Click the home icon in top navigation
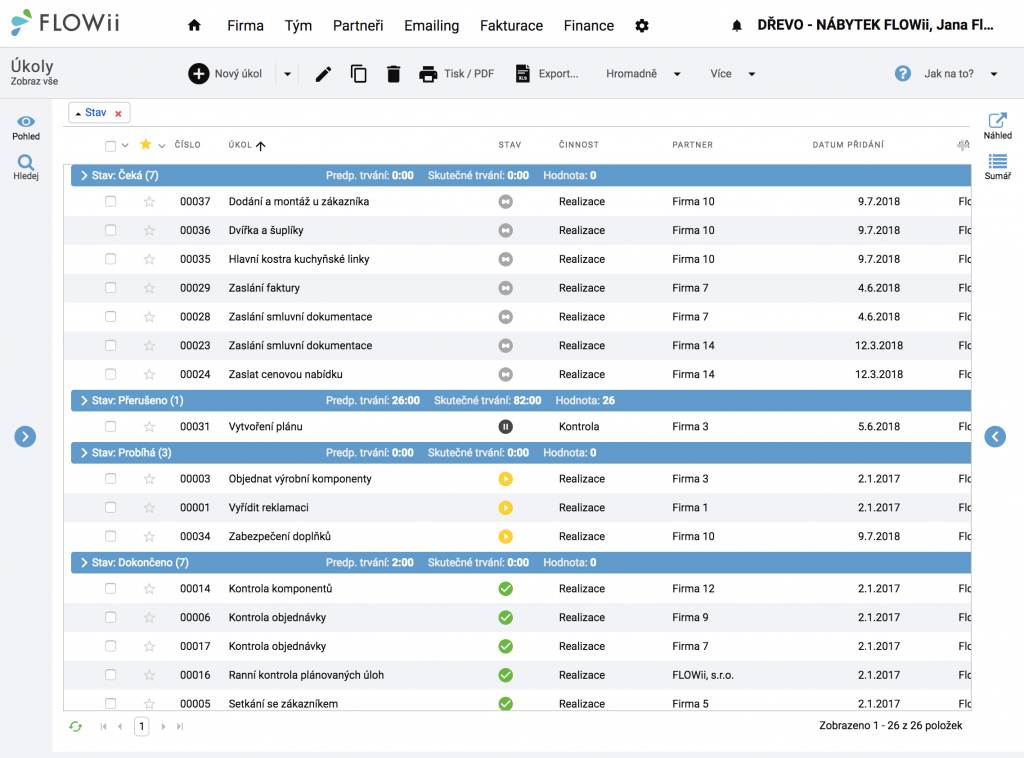Screen dimensions: 1024x758 coord(194,25)
